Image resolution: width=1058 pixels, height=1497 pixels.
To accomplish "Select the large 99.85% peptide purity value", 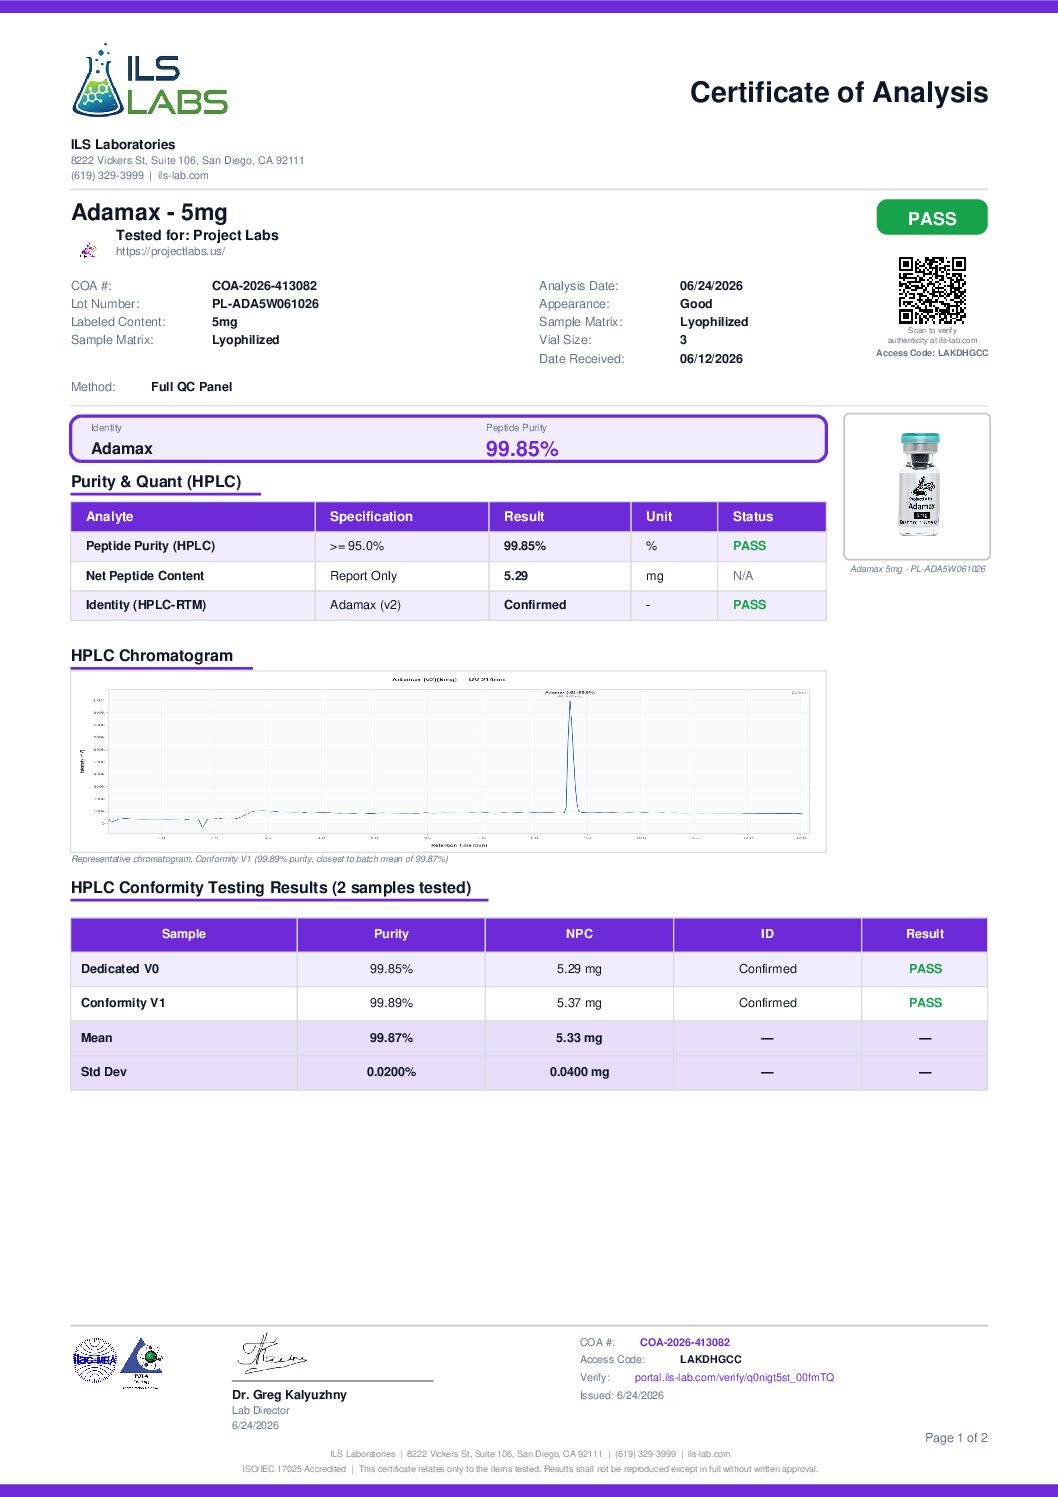I will click(522, 449).
